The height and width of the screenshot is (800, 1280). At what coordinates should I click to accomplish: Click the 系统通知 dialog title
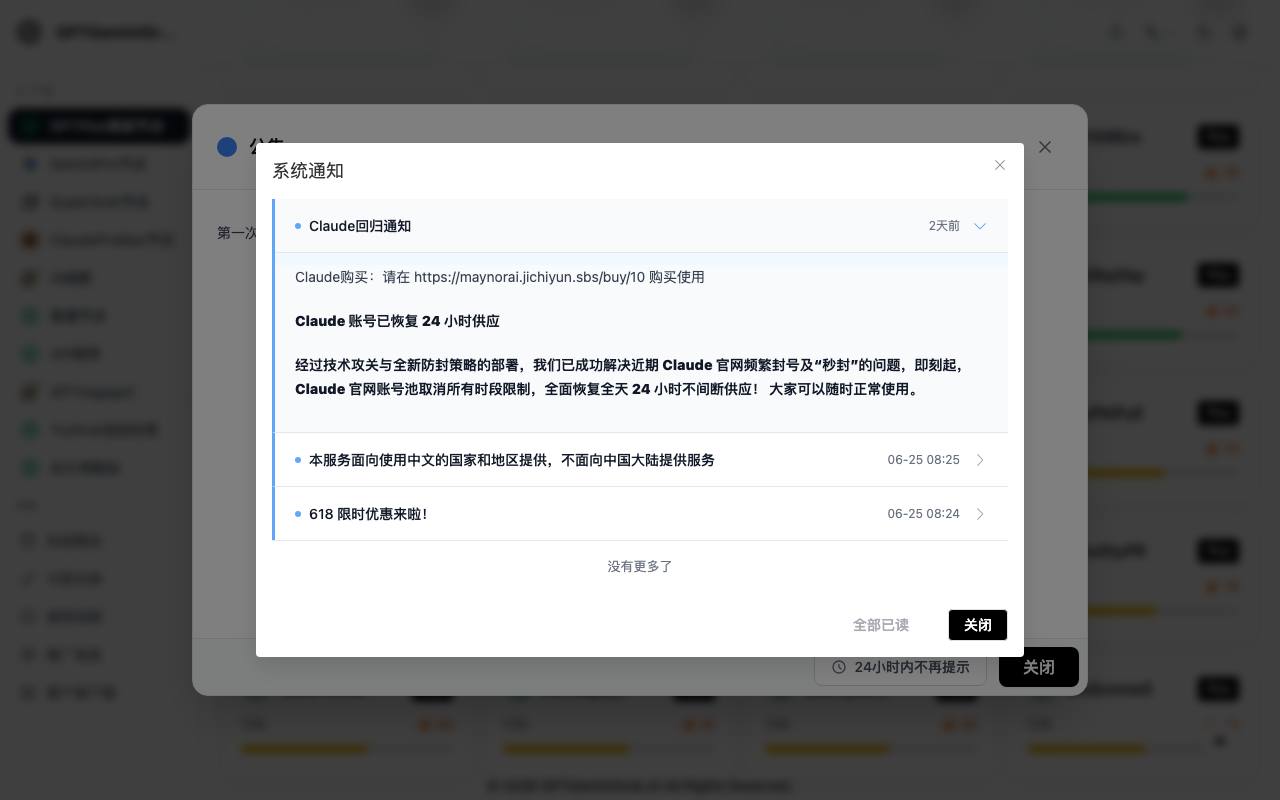click(308, 171)
